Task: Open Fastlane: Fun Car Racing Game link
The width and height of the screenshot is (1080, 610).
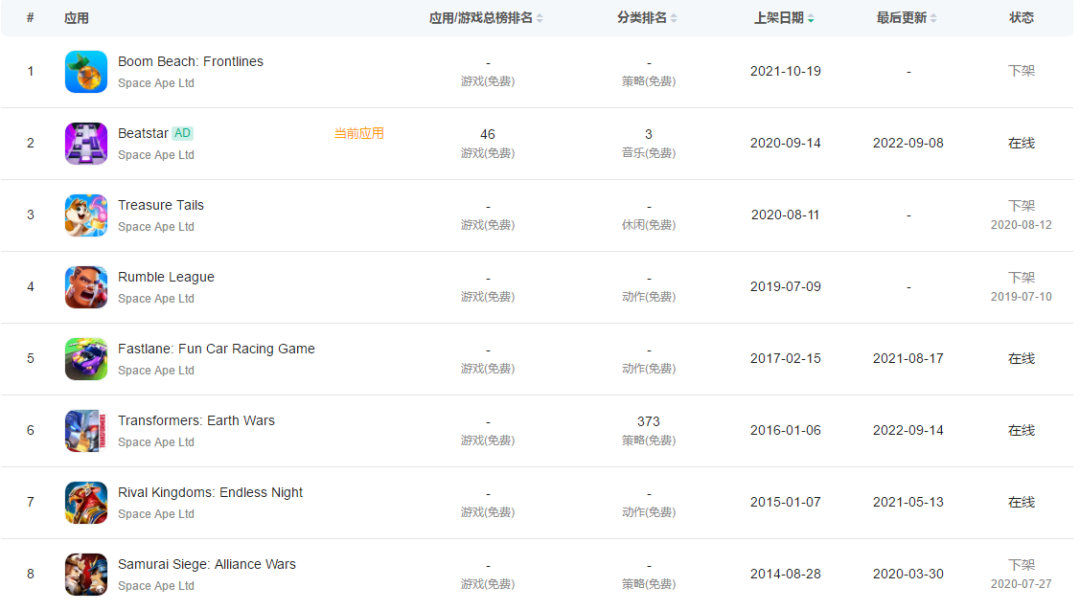Action: click(216, 348)
